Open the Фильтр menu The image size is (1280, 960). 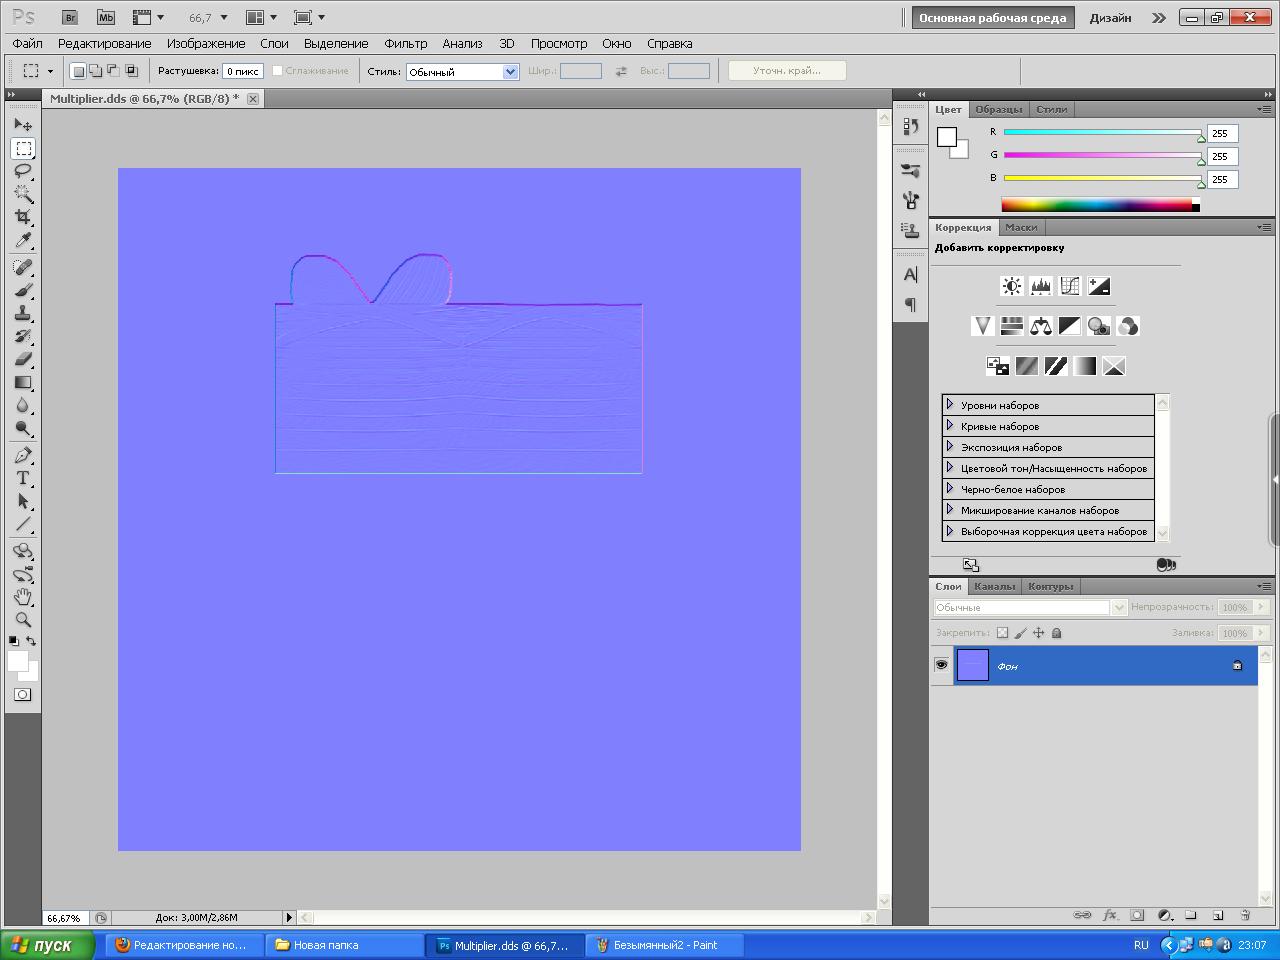406,44
